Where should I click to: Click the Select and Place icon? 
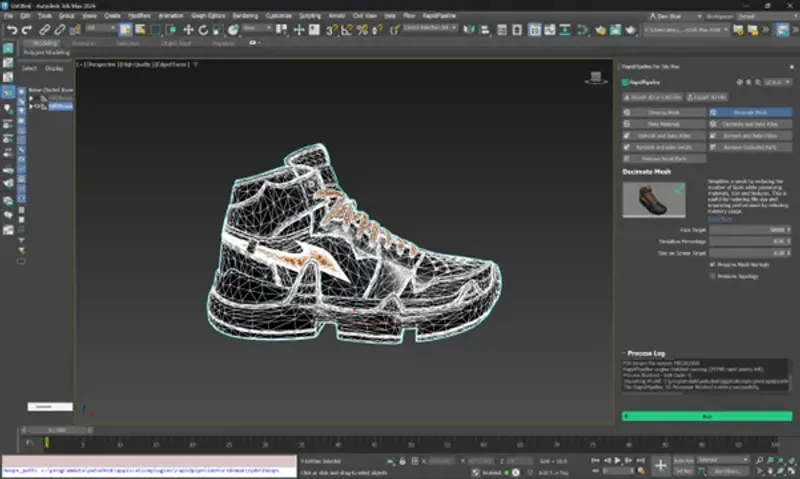click(233, 30)
